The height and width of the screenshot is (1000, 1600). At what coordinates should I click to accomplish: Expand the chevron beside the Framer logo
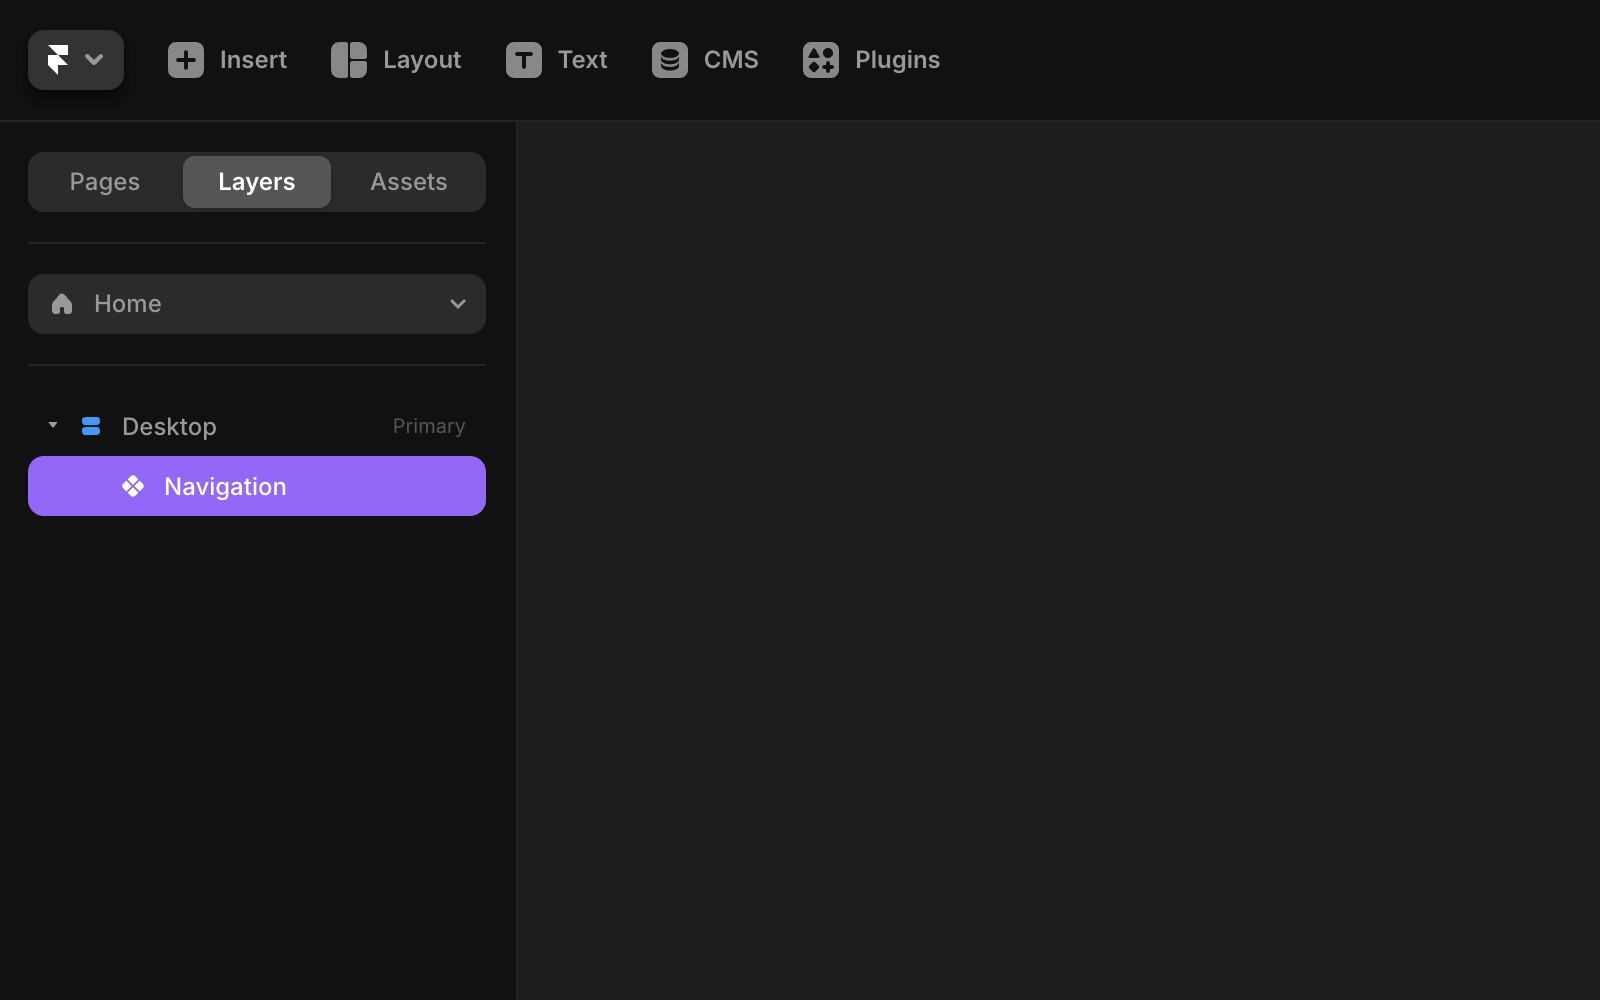coord(94,60)
